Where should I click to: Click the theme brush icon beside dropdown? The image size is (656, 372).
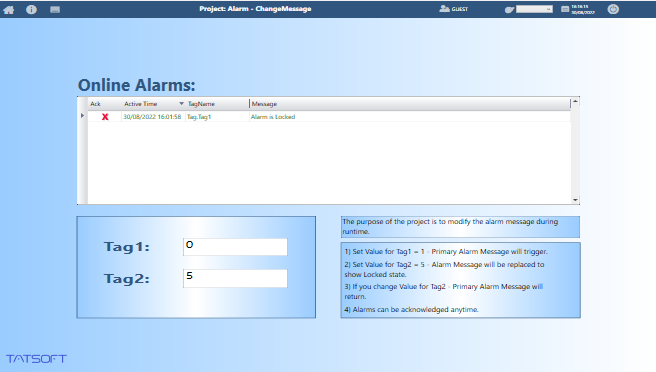(x=509, y=10)
